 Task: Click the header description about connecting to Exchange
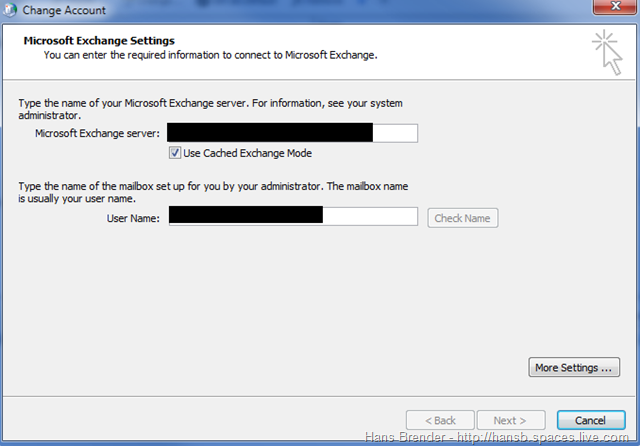point(210,55)
